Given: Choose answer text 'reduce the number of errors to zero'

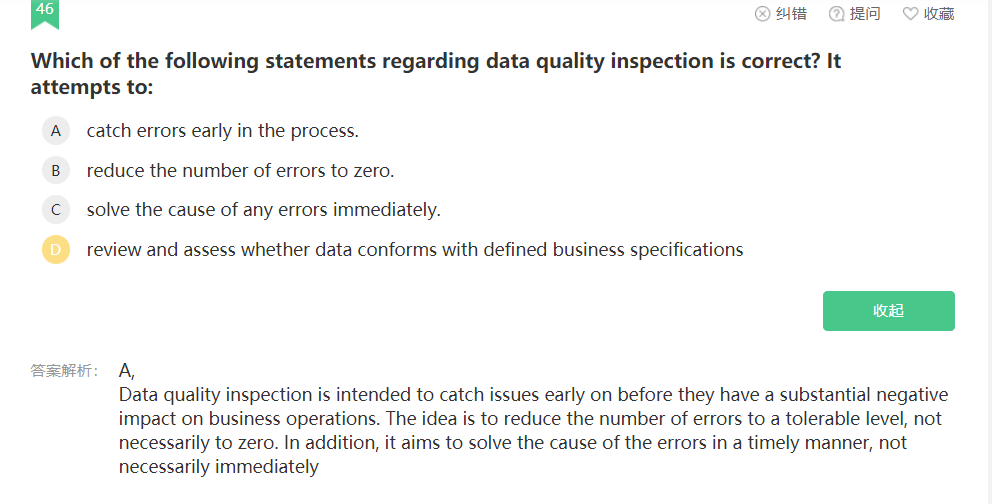Looking at the screenshot, I should tap(240, 171).
